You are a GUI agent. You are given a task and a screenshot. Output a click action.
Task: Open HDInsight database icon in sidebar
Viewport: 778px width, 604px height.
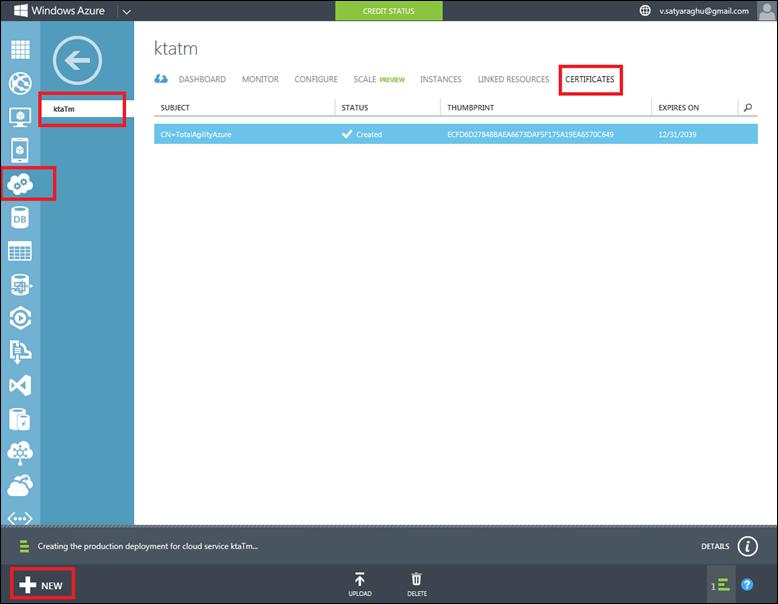[x=20, y=285]
